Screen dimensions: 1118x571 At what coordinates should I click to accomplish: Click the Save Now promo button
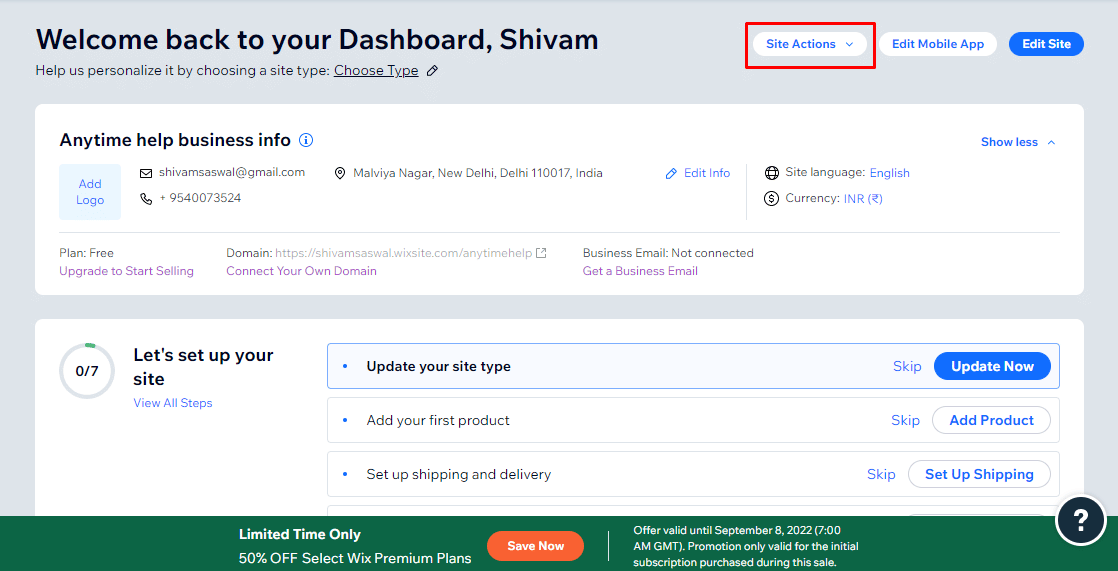[535, 546]
